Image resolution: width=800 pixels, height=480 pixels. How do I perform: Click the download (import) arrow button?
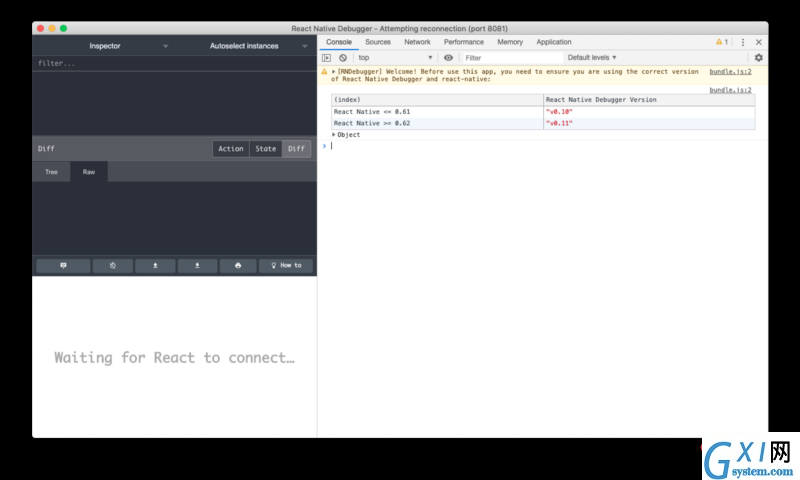tap(197, 265)
